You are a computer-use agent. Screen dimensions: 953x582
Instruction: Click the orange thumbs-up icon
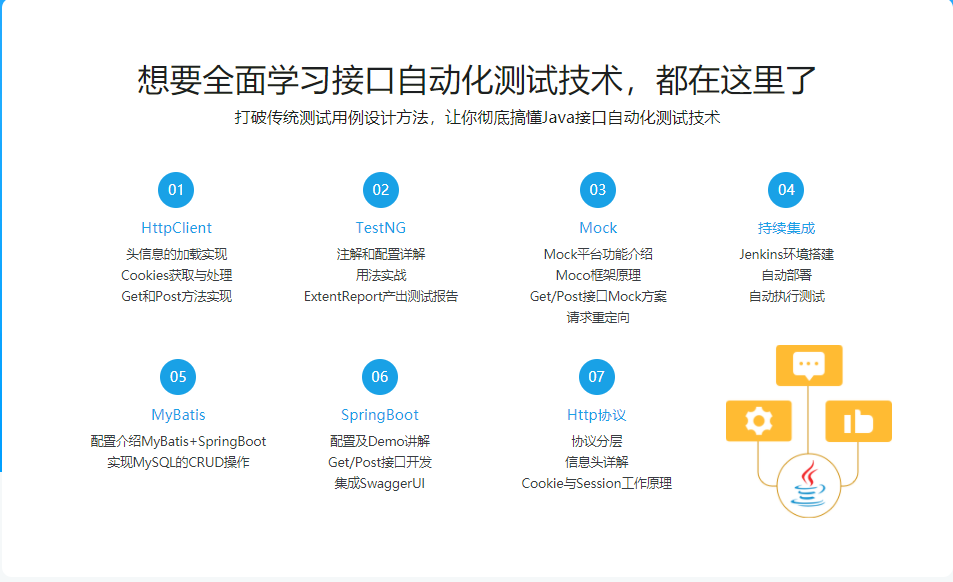pyautogui.click(x=858, y=421)
